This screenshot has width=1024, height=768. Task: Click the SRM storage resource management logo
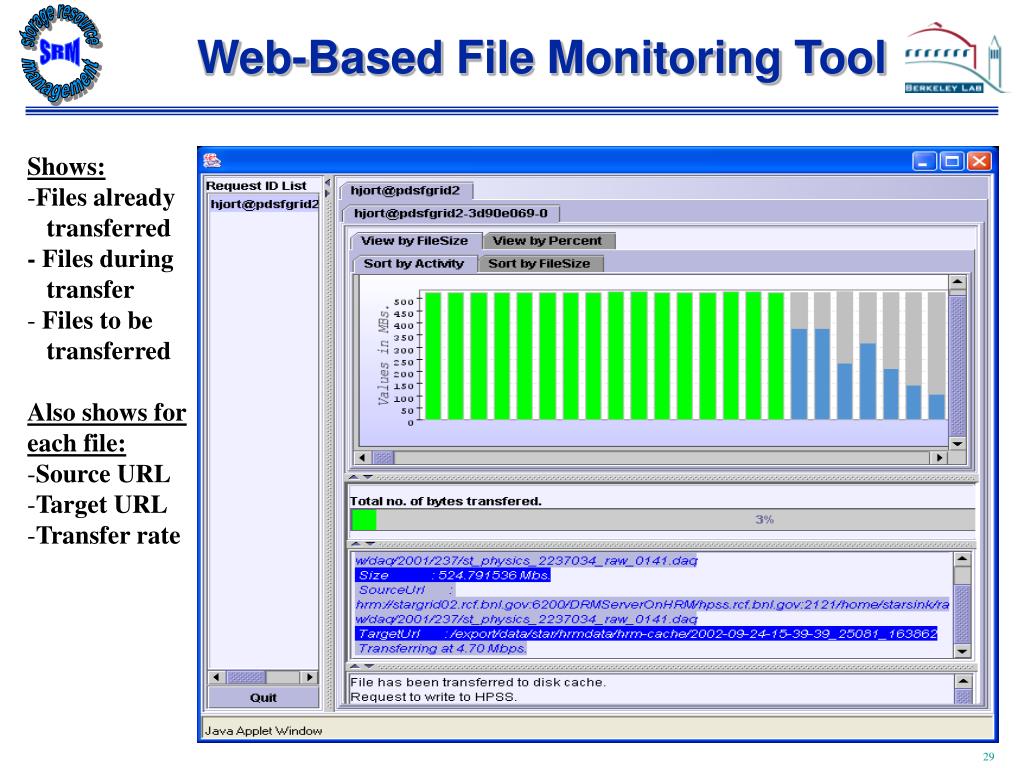coord(61,54)
